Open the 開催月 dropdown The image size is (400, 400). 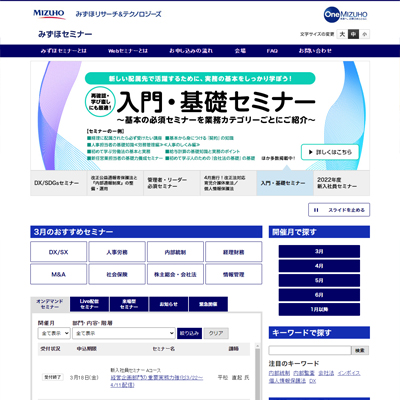54,333
